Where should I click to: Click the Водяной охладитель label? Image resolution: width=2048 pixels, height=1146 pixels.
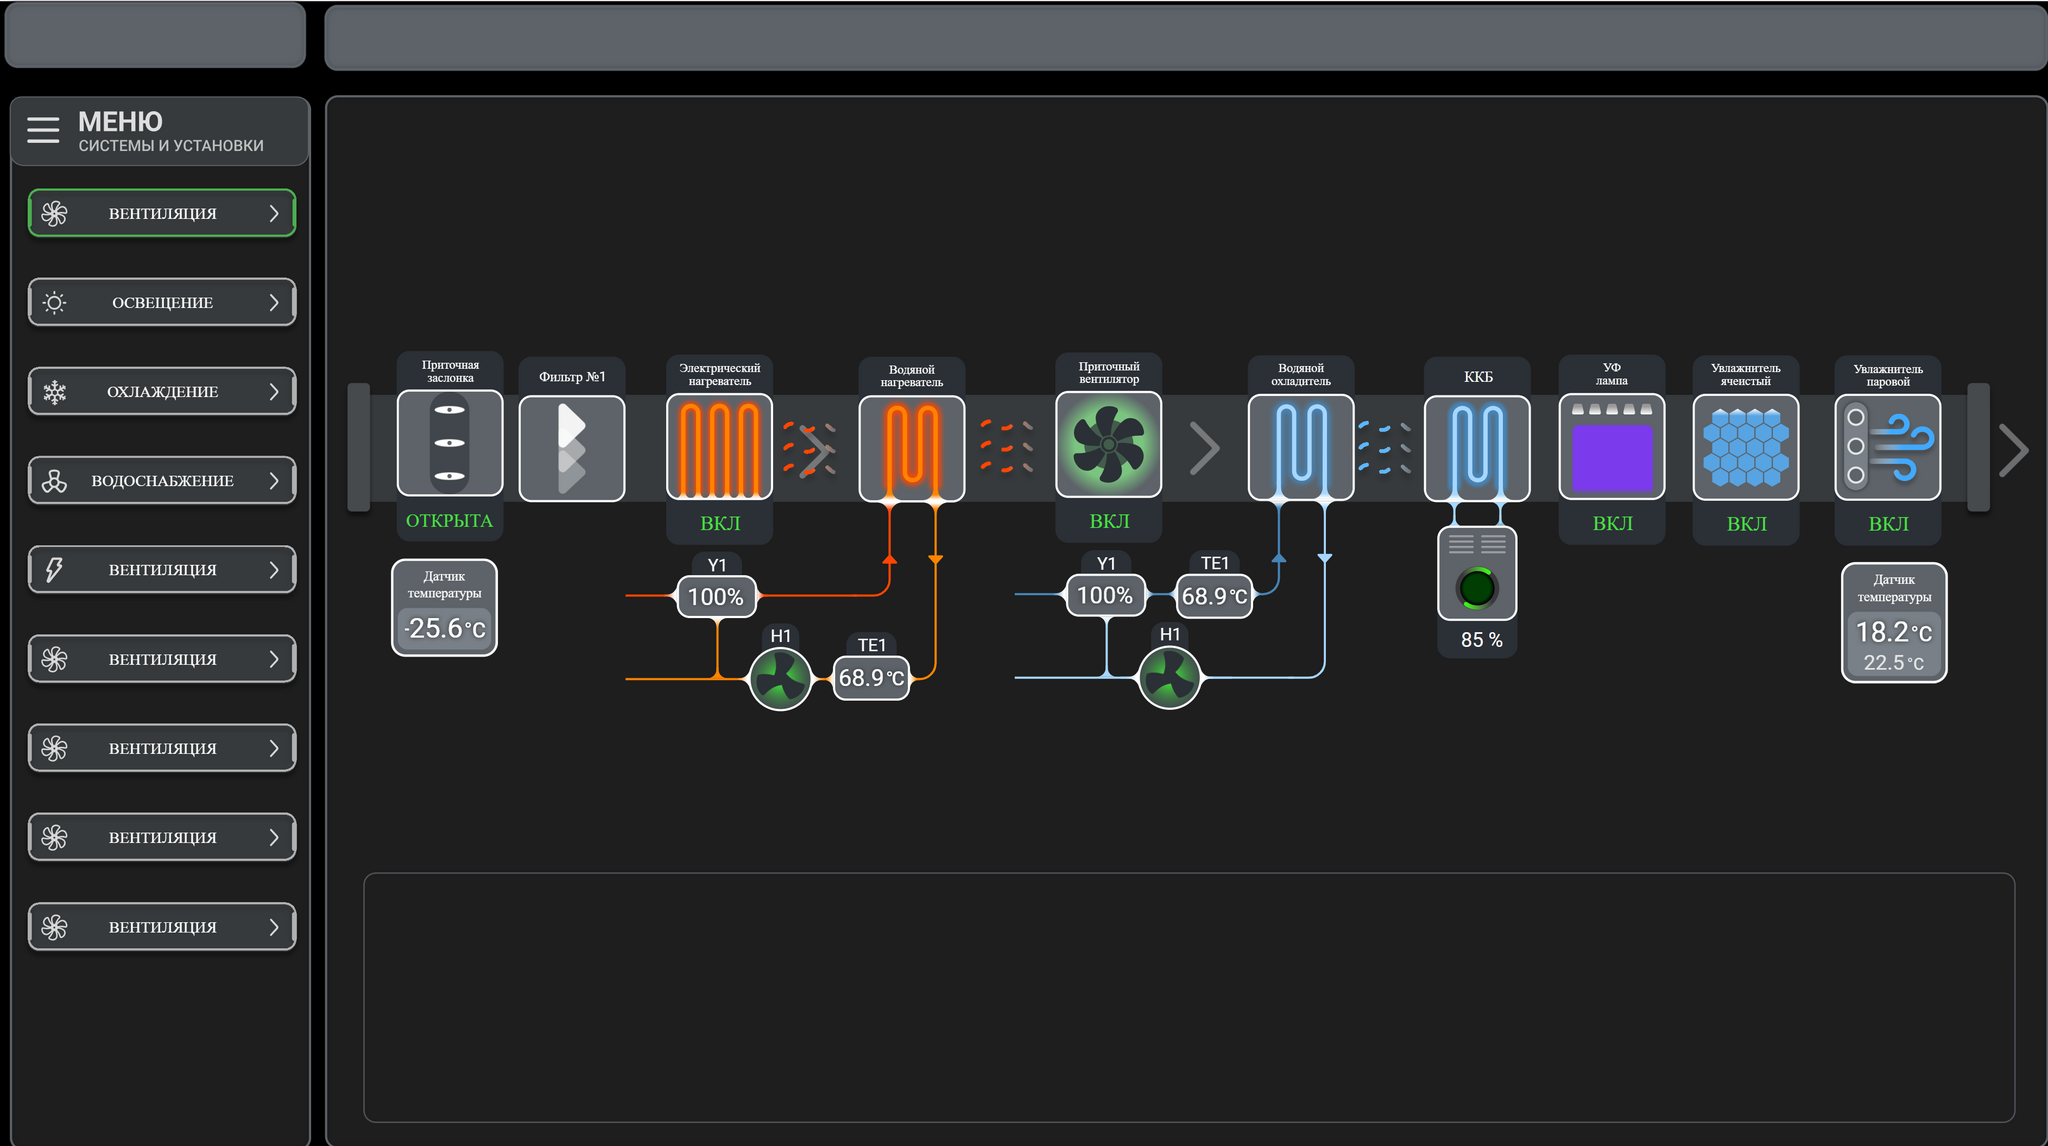click(x=1301, y=374)
